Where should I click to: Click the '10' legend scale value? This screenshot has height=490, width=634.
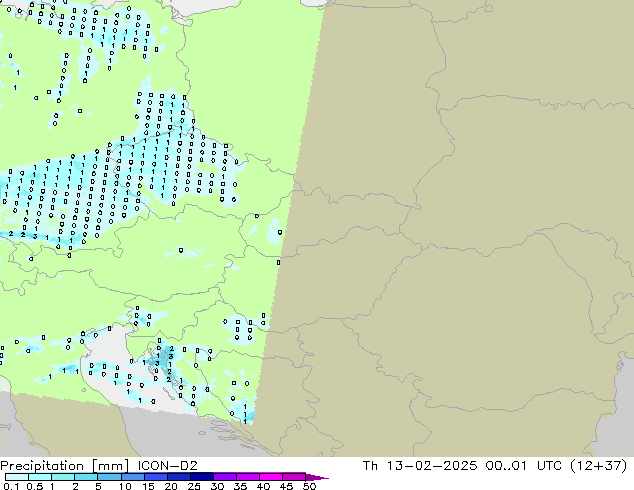click(x=125, y=486)
